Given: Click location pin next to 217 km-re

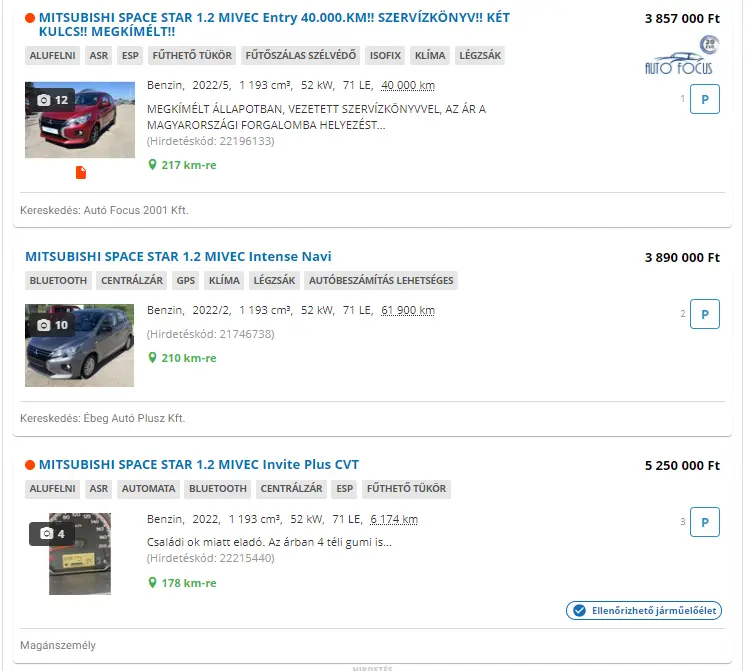Looking at the screenshot, I should tap(152, 165).
